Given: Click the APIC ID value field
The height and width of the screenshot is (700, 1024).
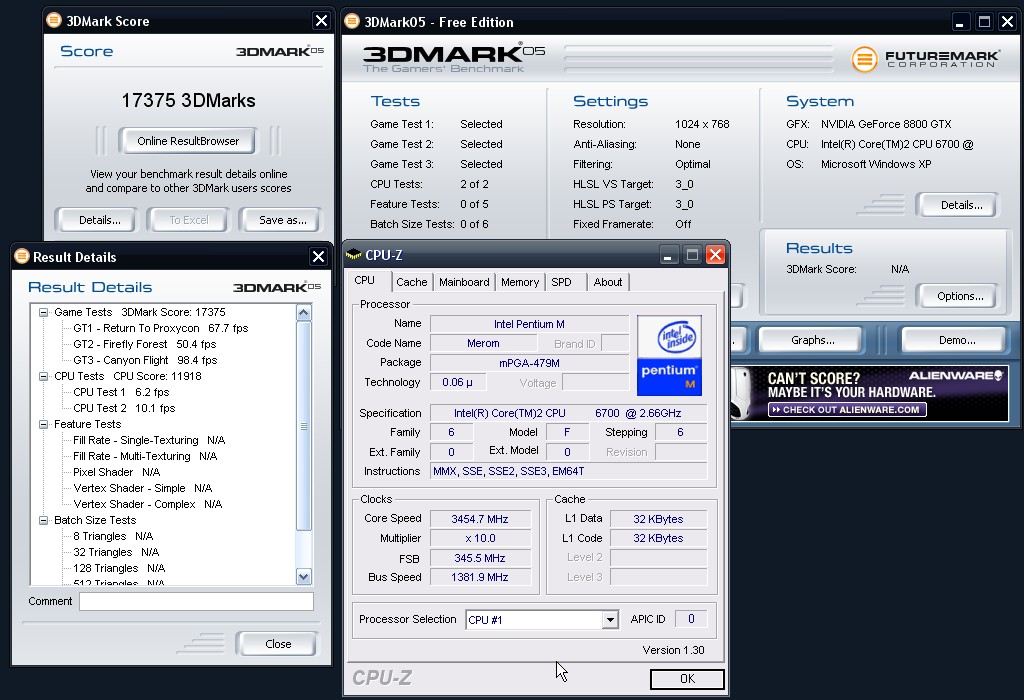Looking at the screenshot, I should (691, 619).
